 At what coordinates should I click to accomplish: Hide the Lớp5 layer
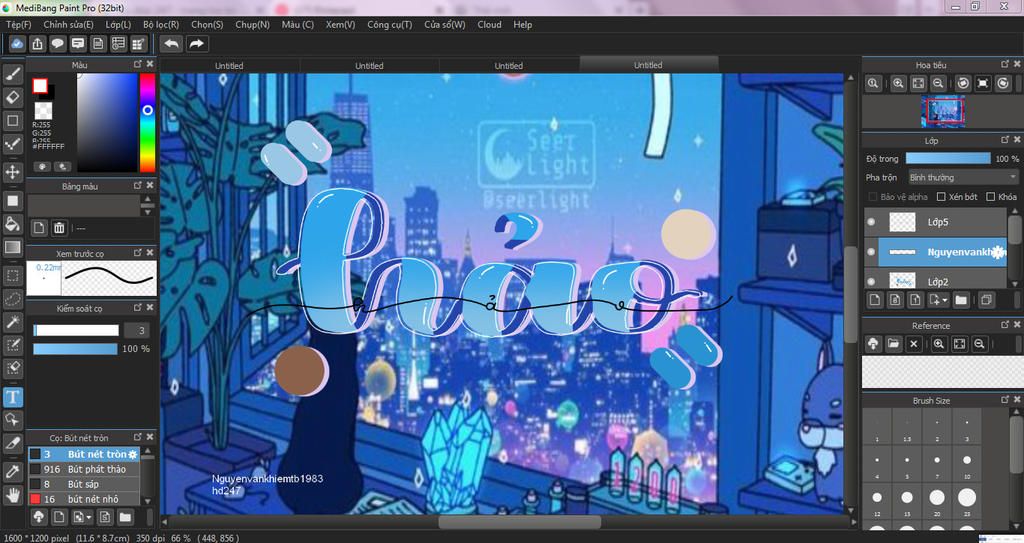(871, 222)
